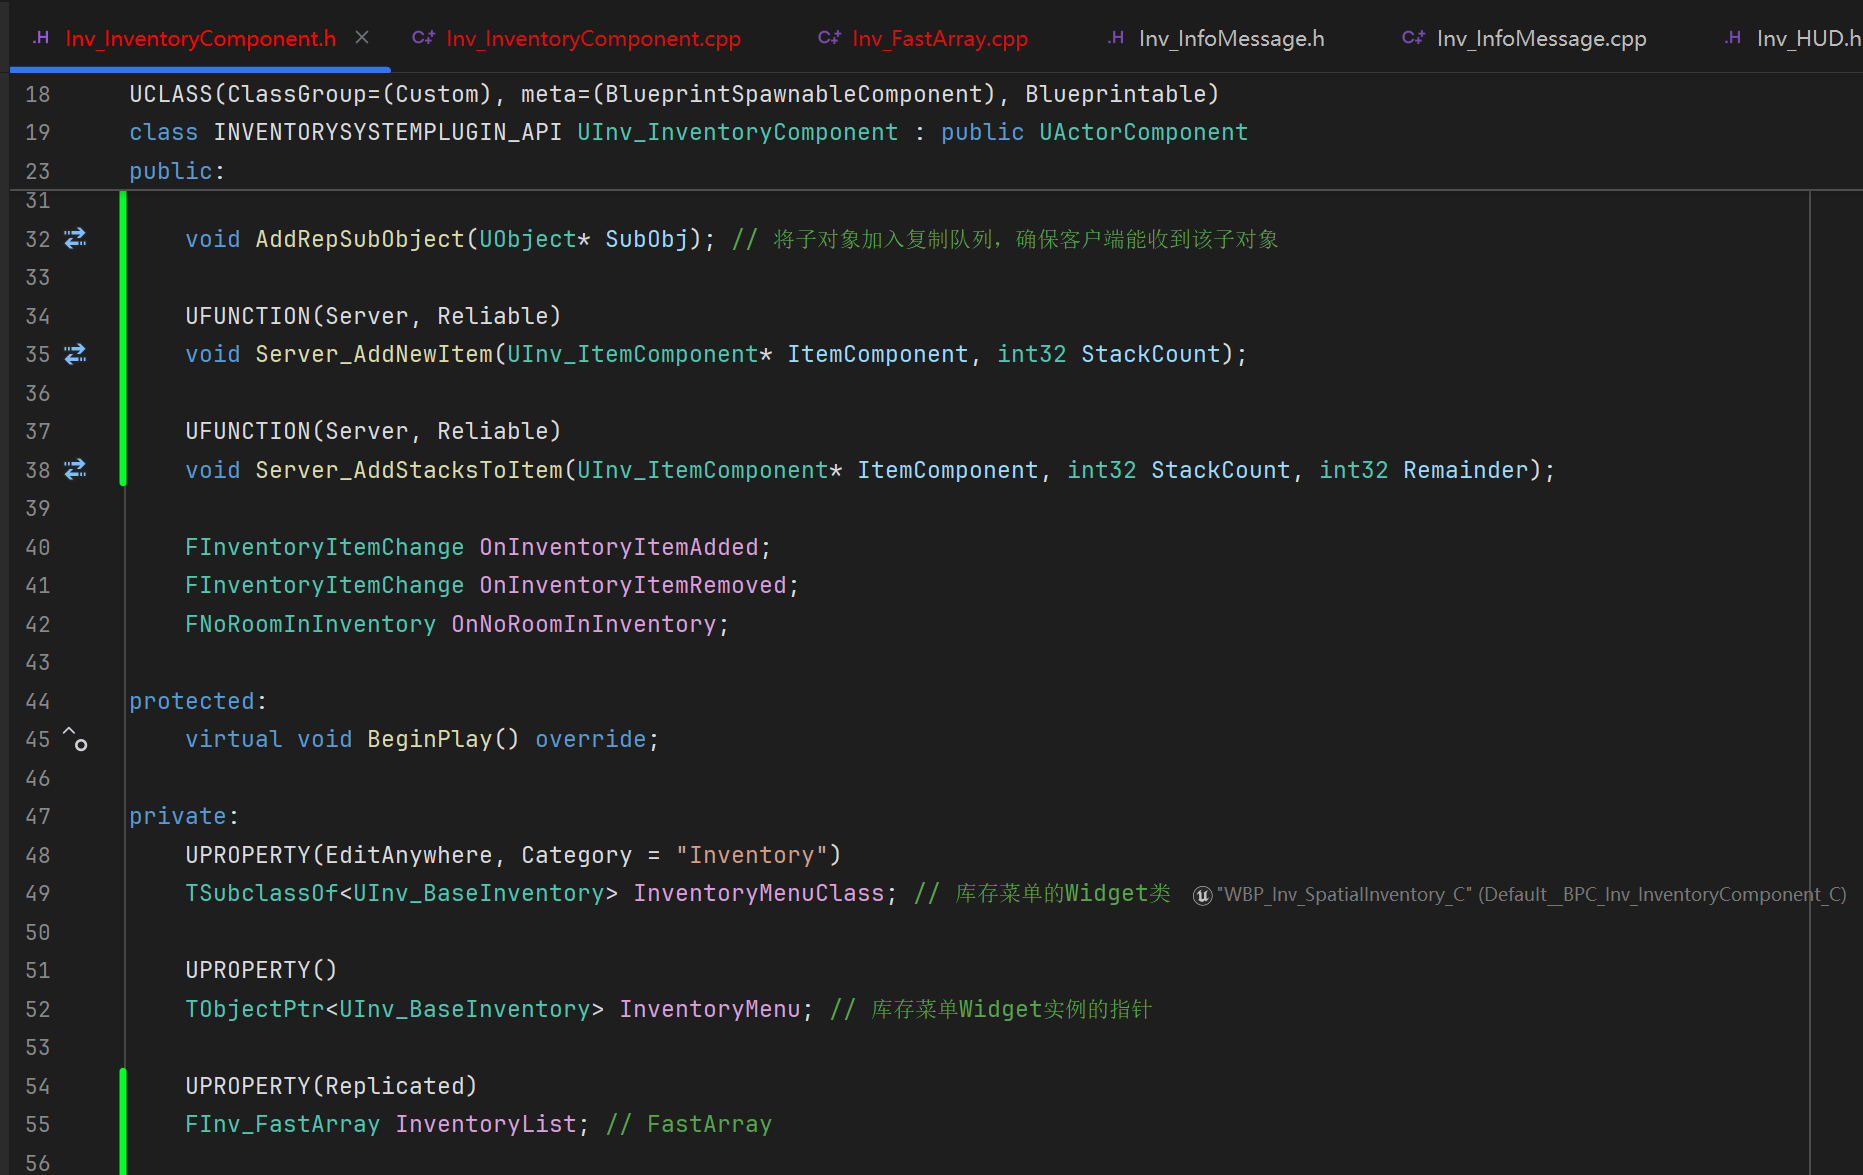The image size is (1863, 1175).
Task: Click line number 47 in the gutter
Action: tap(38, 816)
